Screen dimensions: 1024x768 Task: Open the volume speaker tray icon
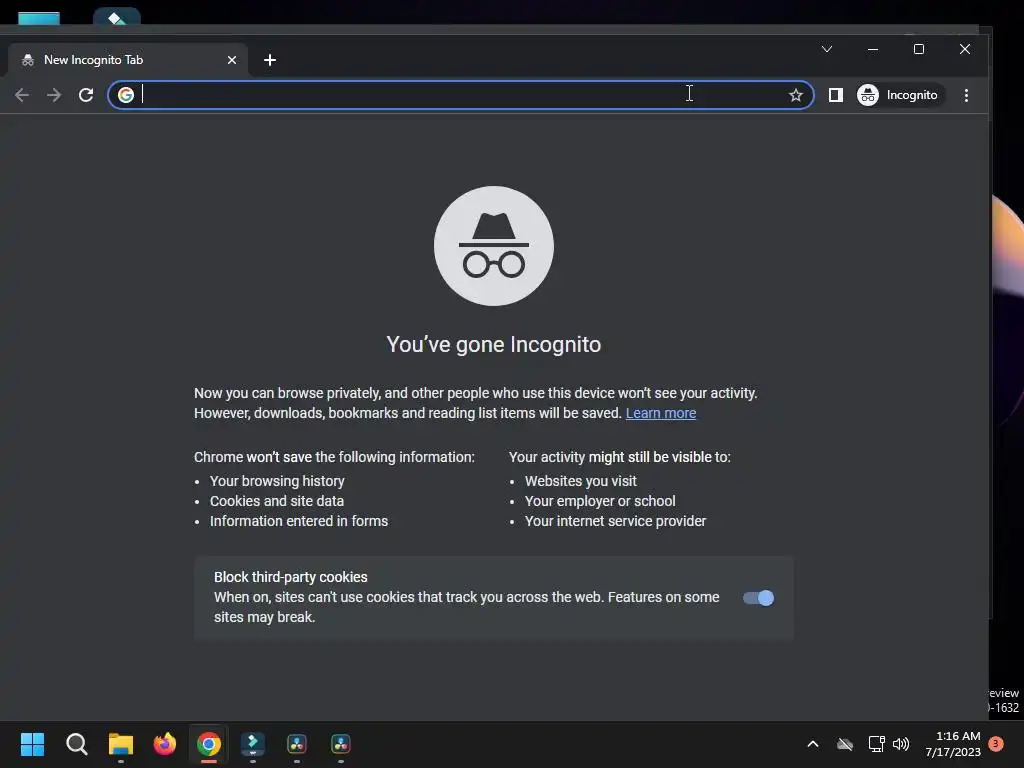point(901,744)
